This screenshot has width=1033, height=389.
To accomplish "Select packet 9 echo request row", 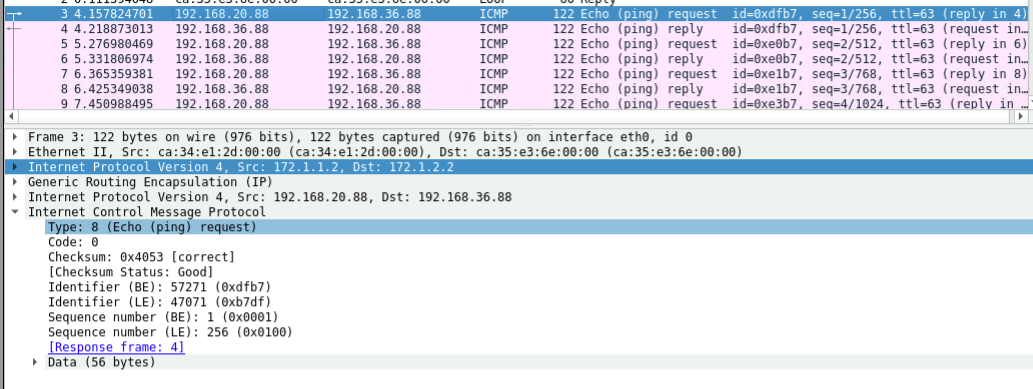I will click(x=516, y=103).
